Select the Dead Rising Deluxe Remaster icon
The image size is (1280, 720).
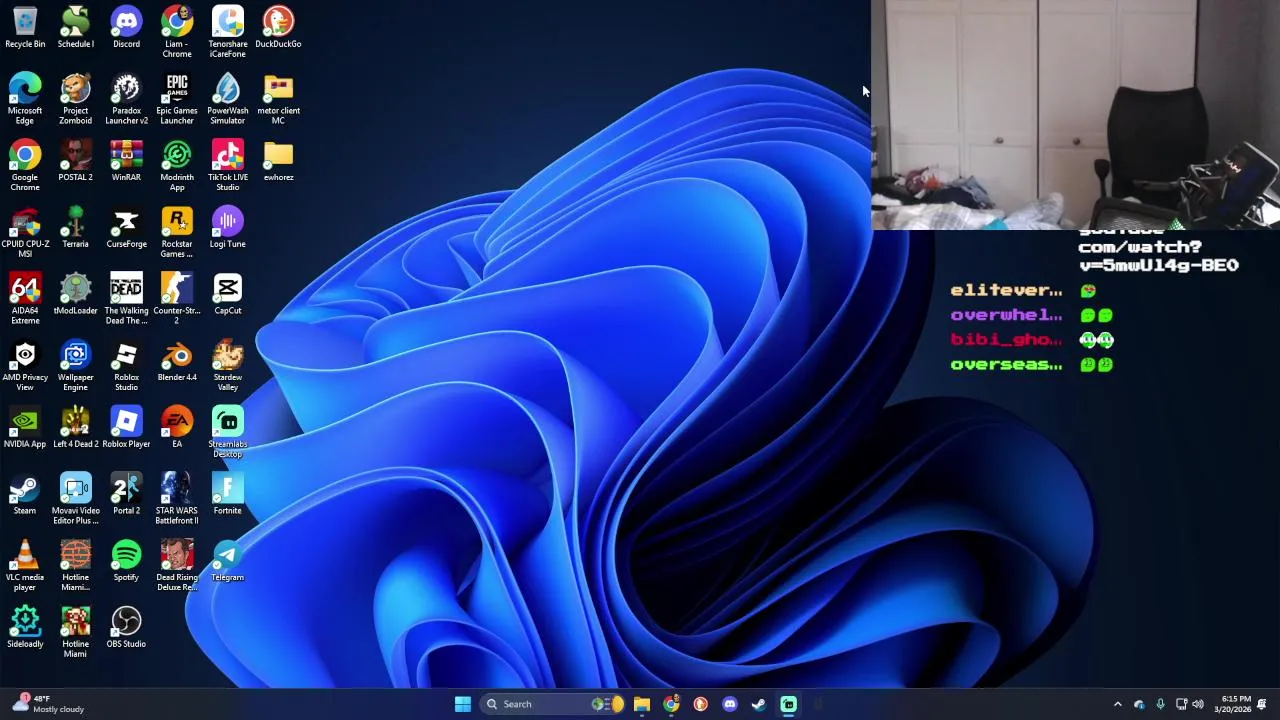177,566
